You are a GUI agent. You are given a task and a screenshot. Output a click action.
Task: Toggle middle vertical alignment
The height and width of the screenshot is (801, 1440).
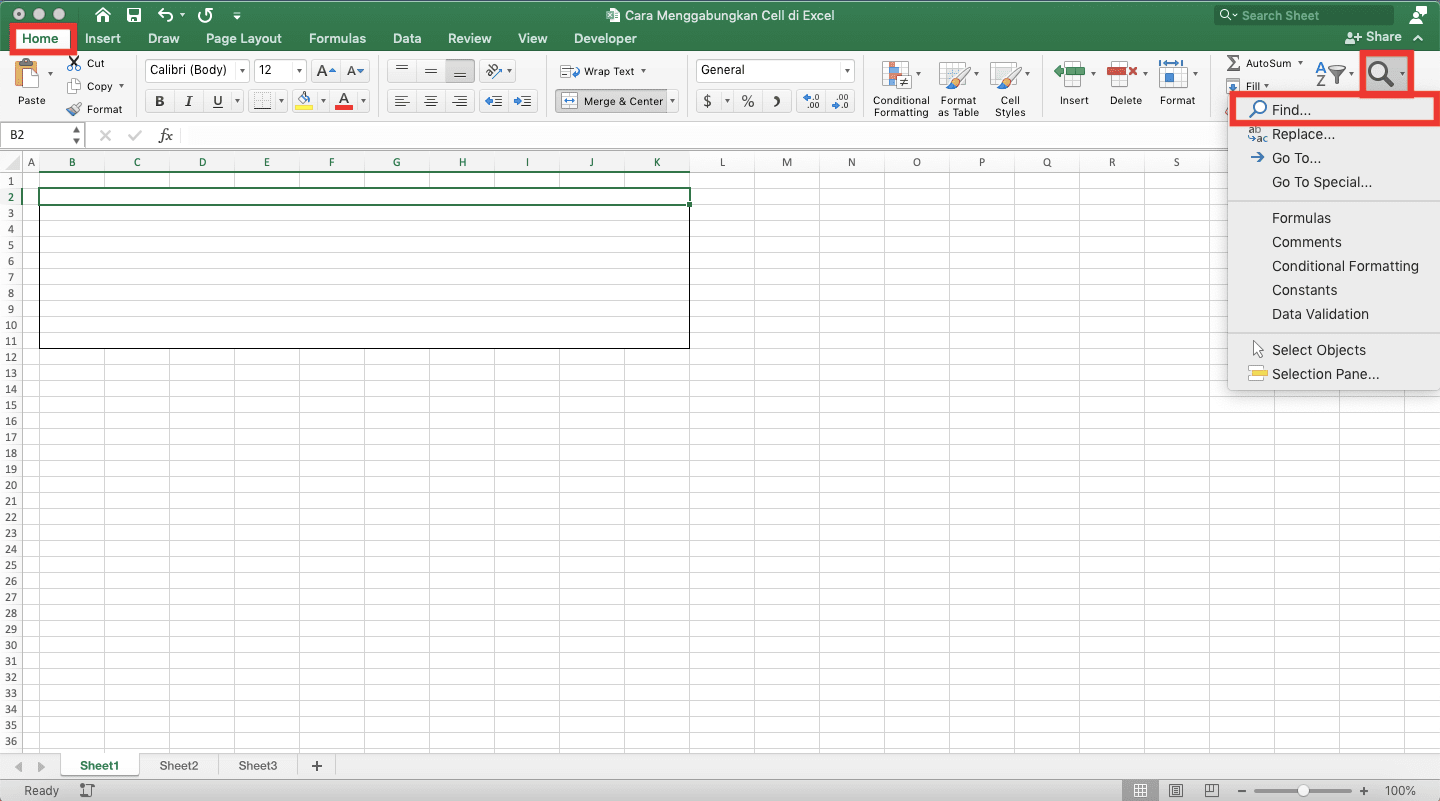(x=431, y=71)
